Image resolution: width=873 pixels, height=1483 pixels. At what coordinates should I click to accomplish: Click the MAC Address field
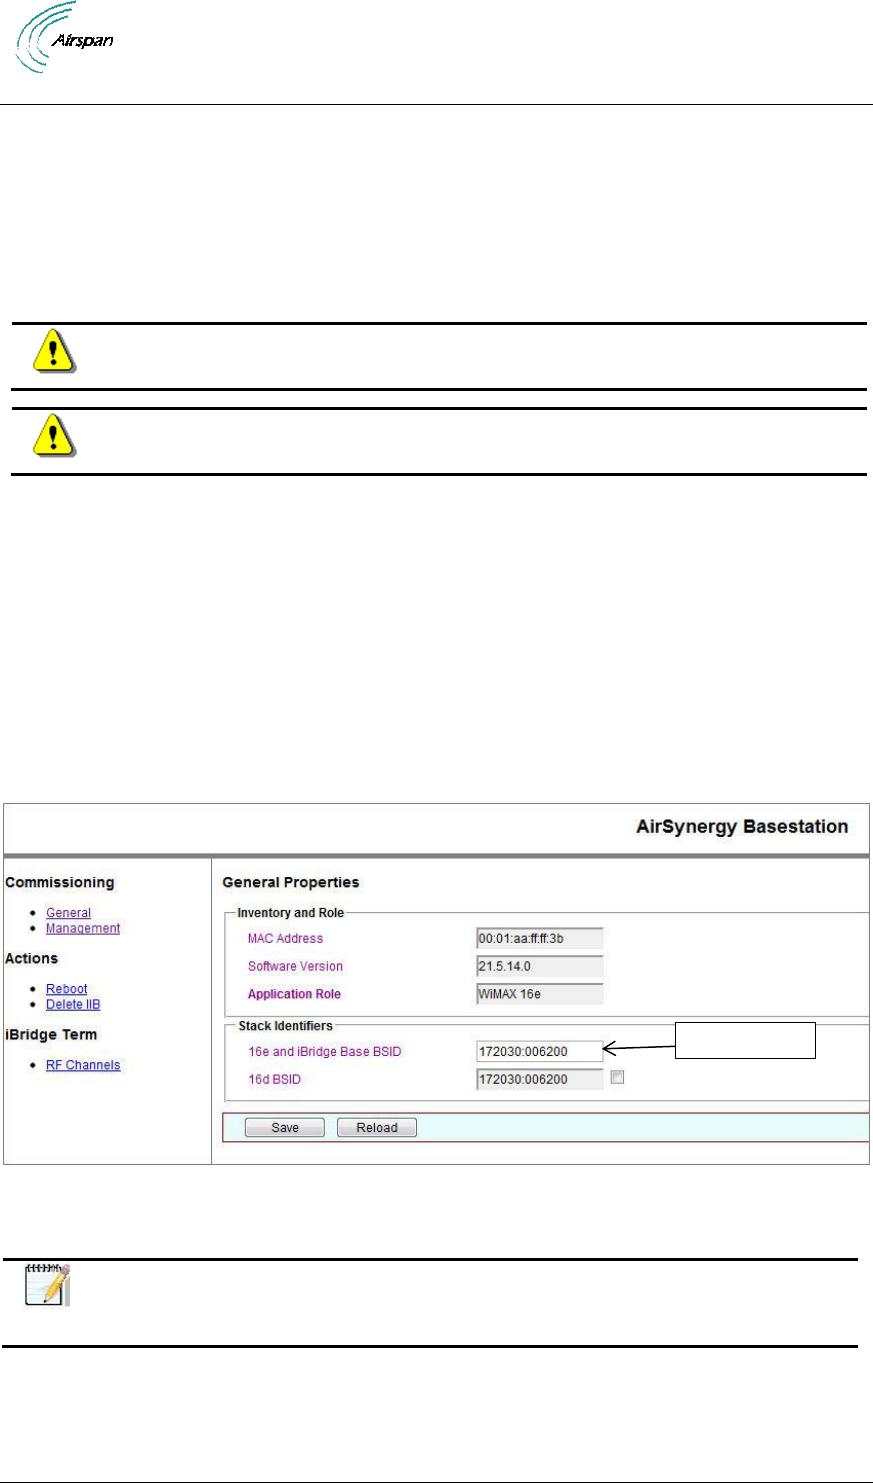pos(540,938)
